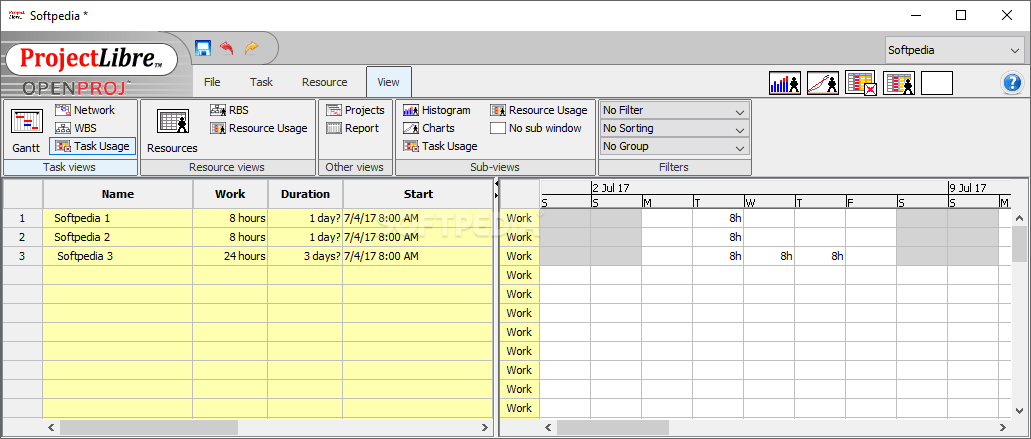
Task: Open the Resources view
Action: [172, 130]
